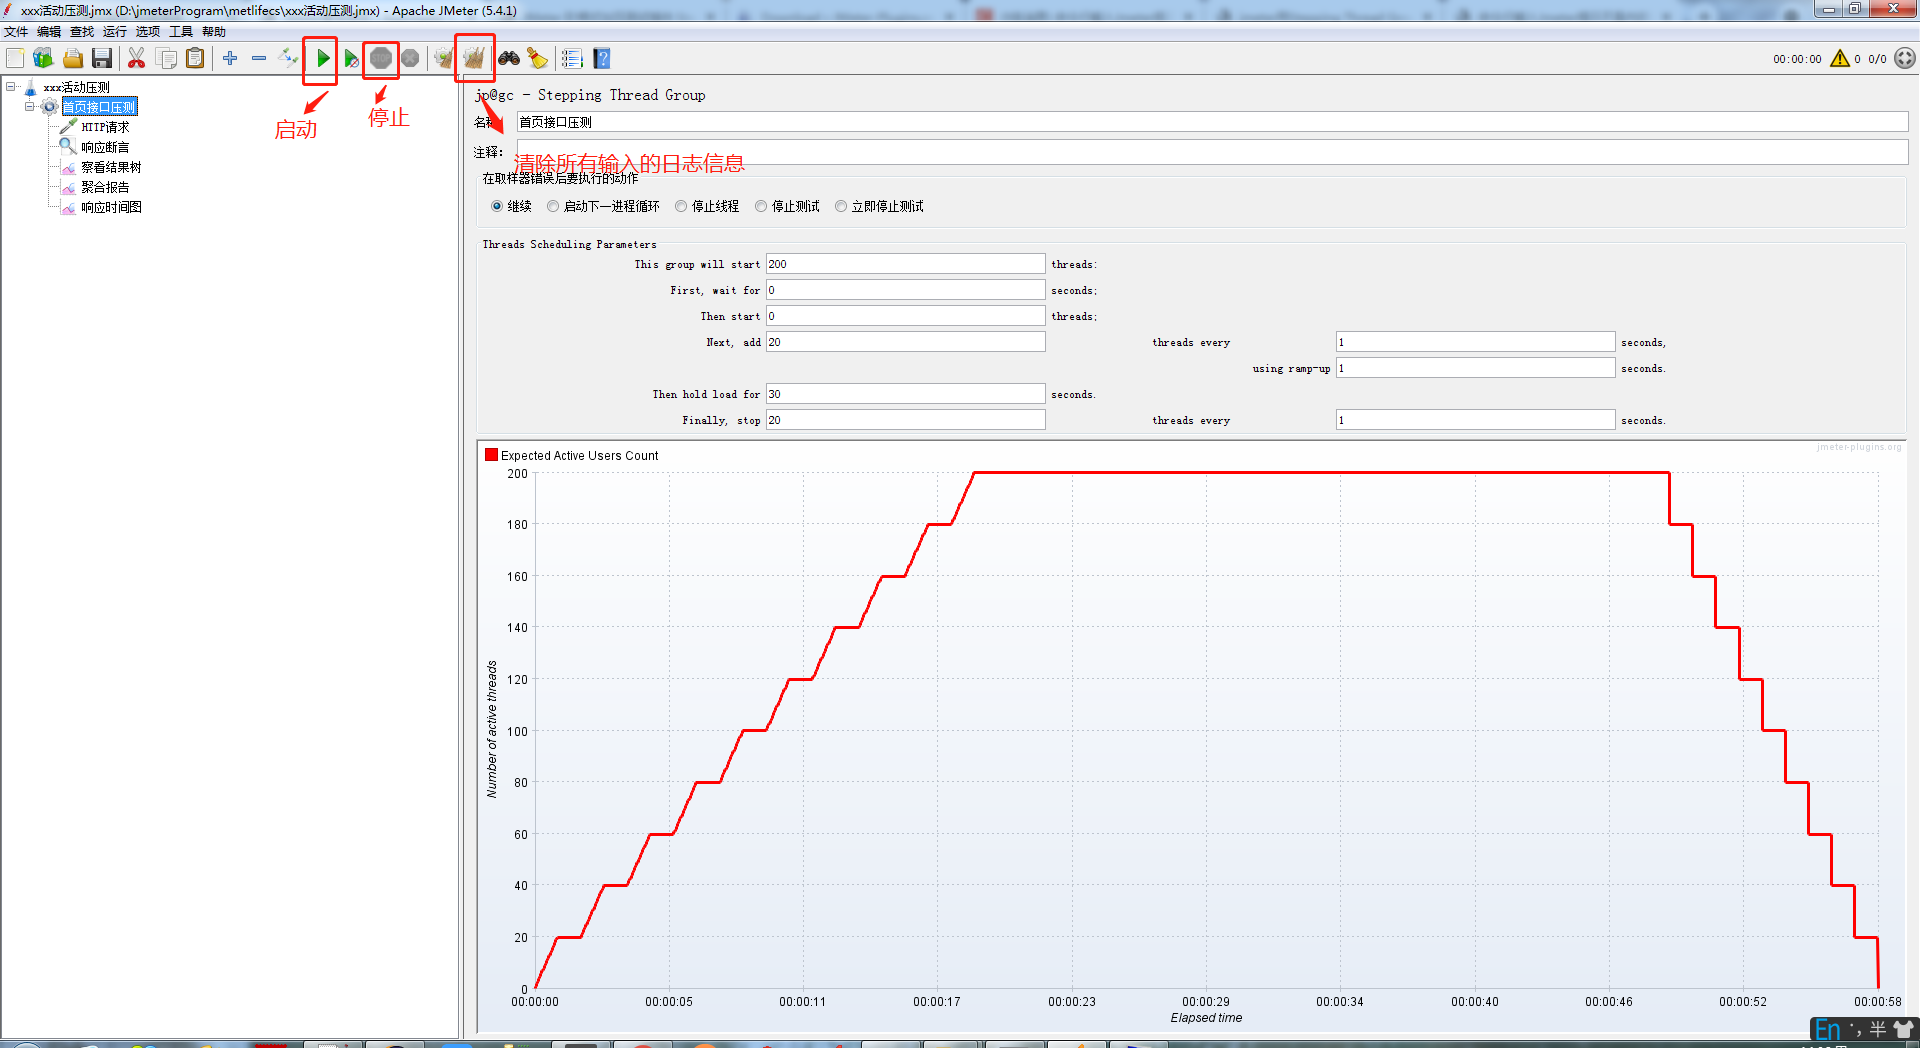Click the 'Finally, stop' threads field
Image resolution: width=1920 pixels, height=1048 pixels.
(x=905, y=420)
